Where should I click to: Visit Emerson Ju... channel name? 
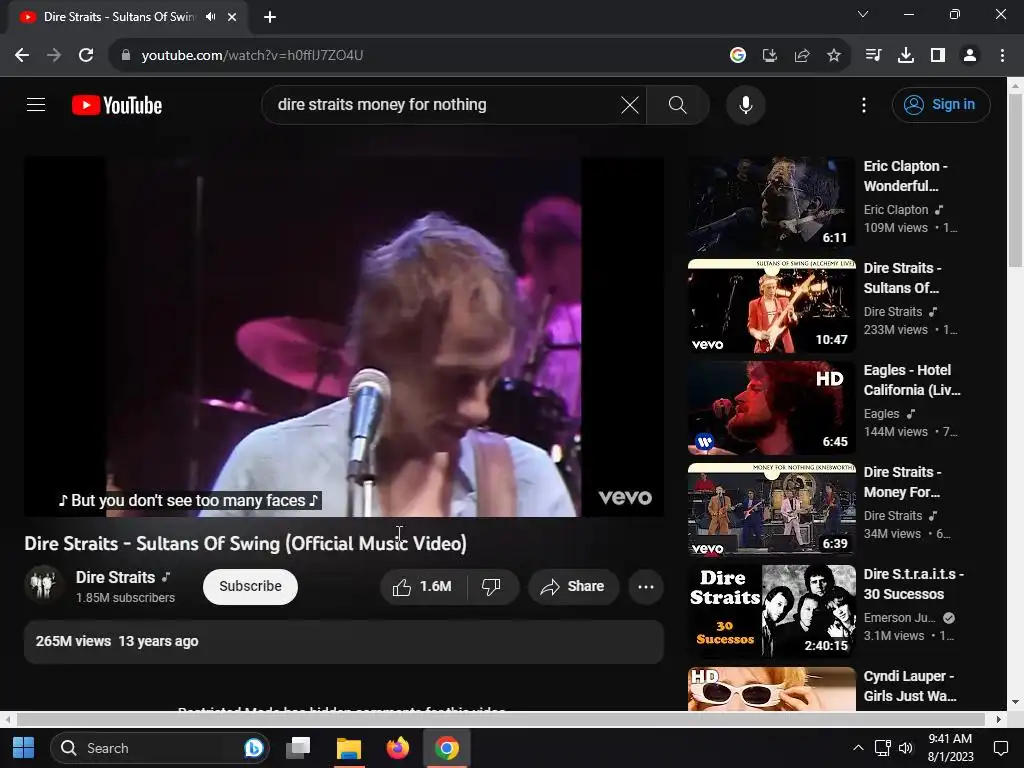[899, 618]
